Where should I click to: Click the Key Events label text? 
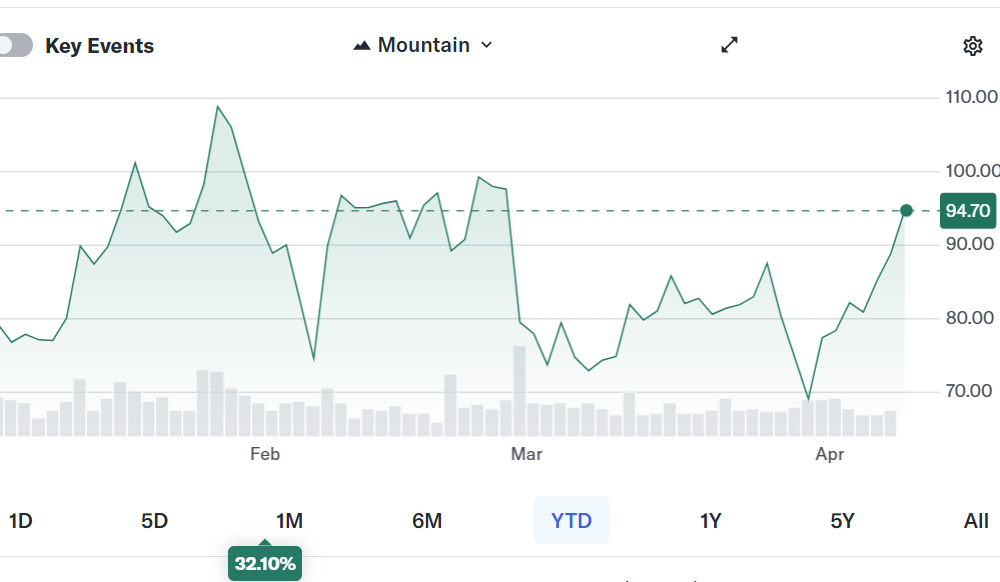pyautogui.click(x=100, y=46)
